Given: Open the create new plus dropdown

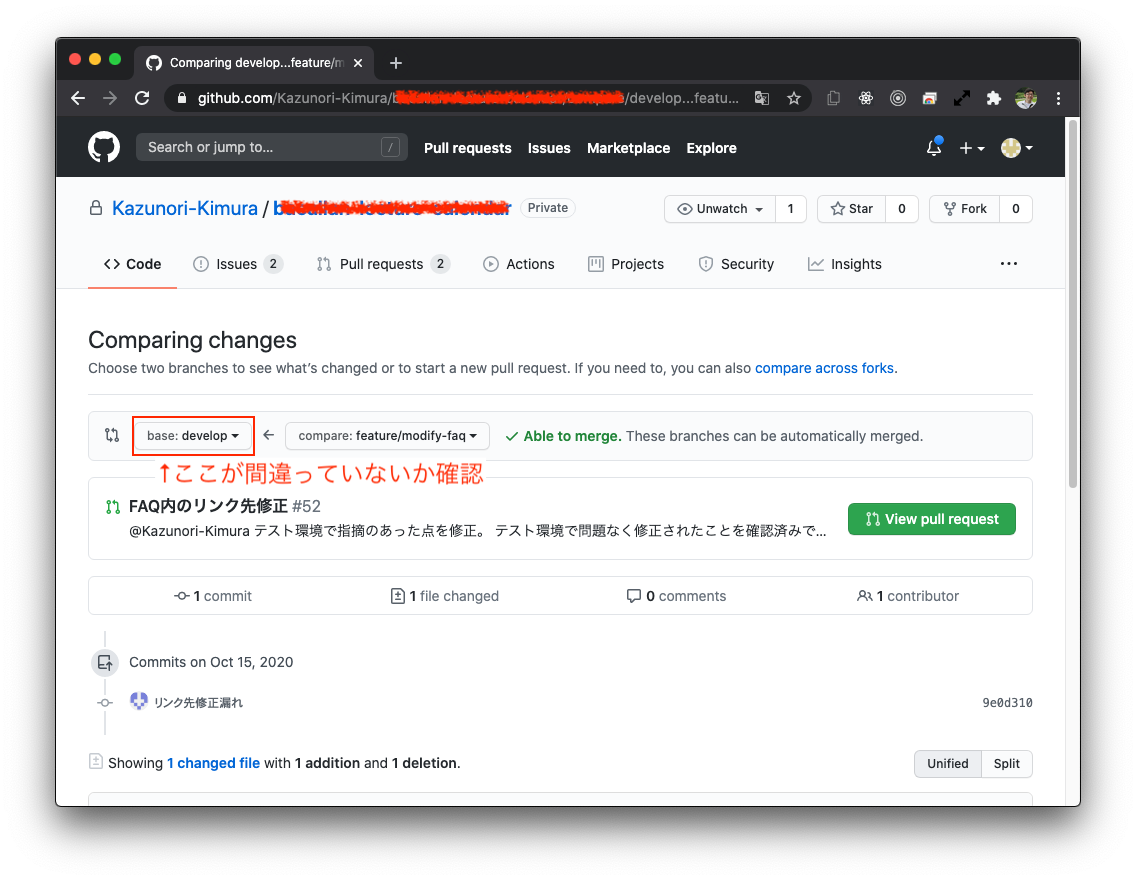Looking at the screenshot, I should tap(972, 148).
